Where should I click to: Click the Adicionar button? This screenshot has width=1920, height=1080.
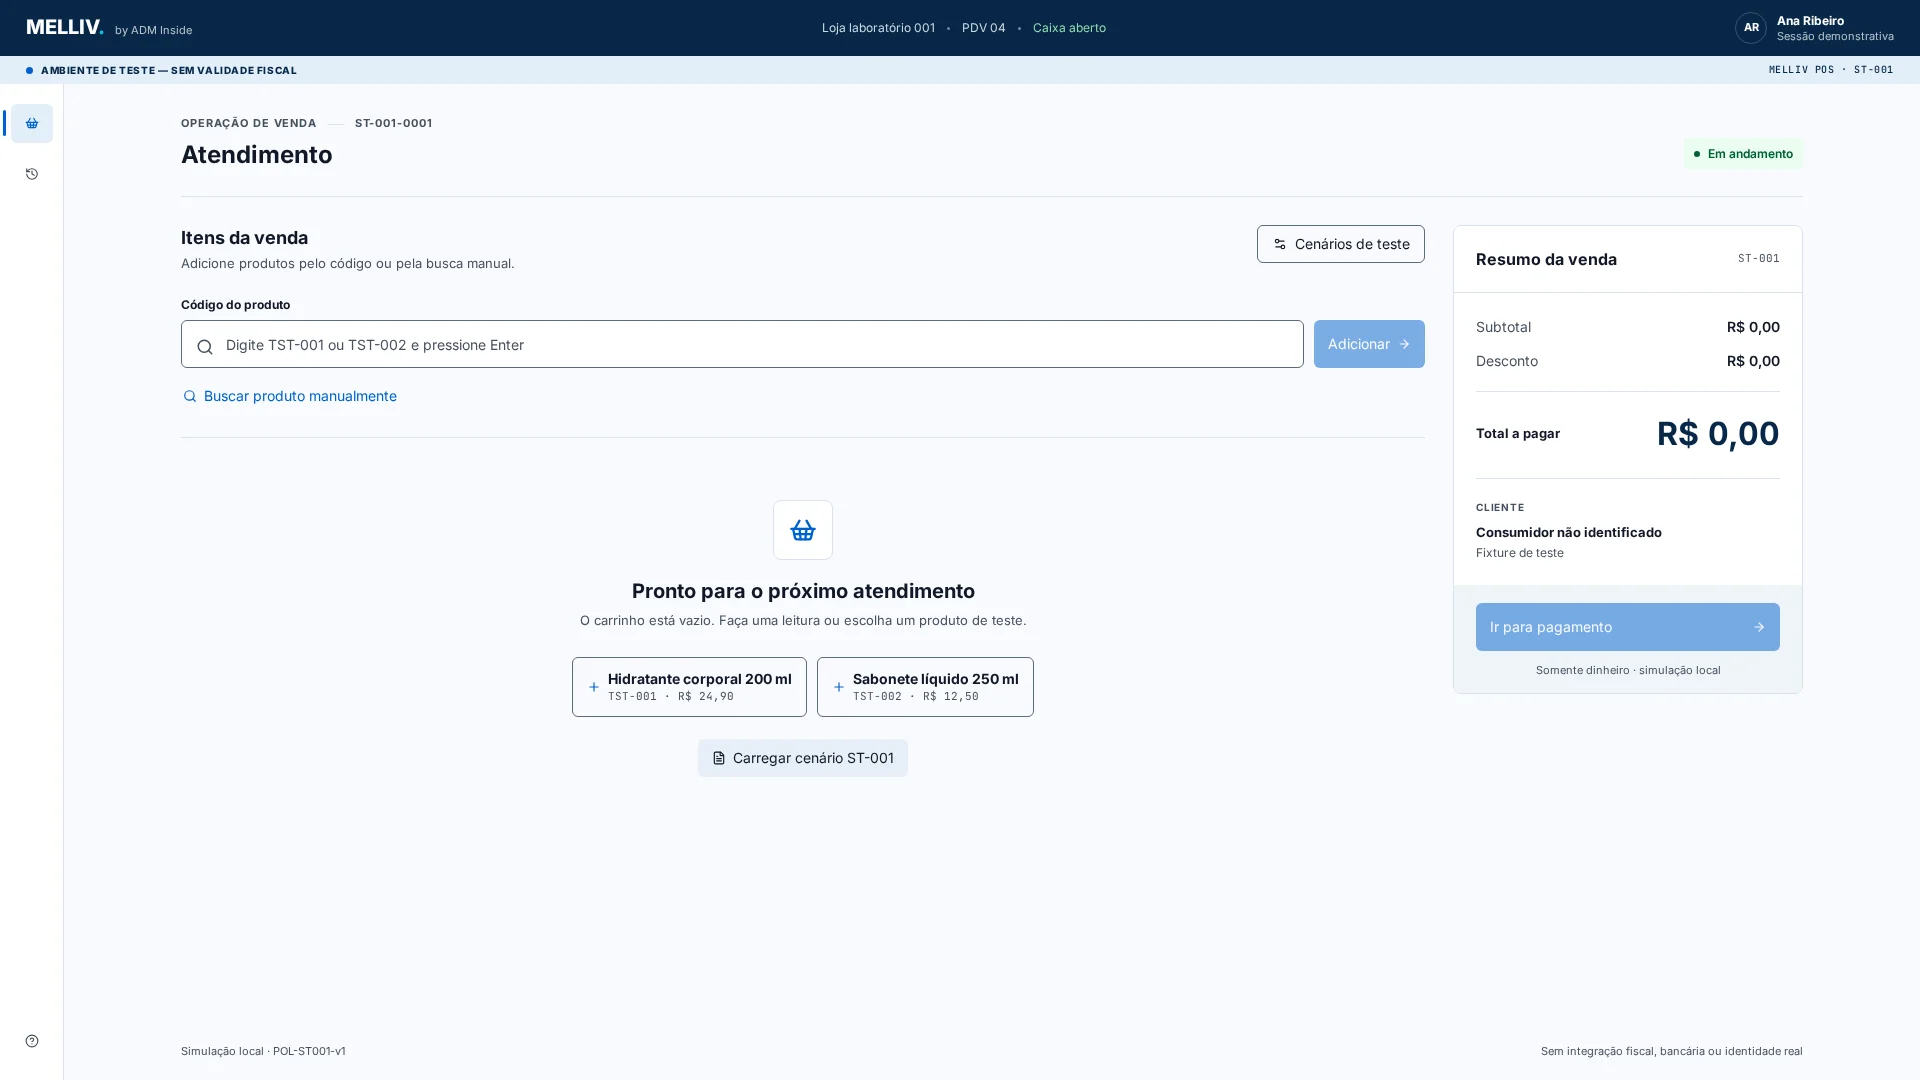[x=1369, y=344]
